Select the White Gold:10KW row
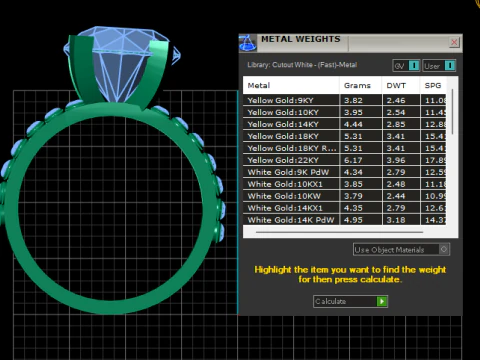This screenshot has height=360, width=480. pos(344,196)
